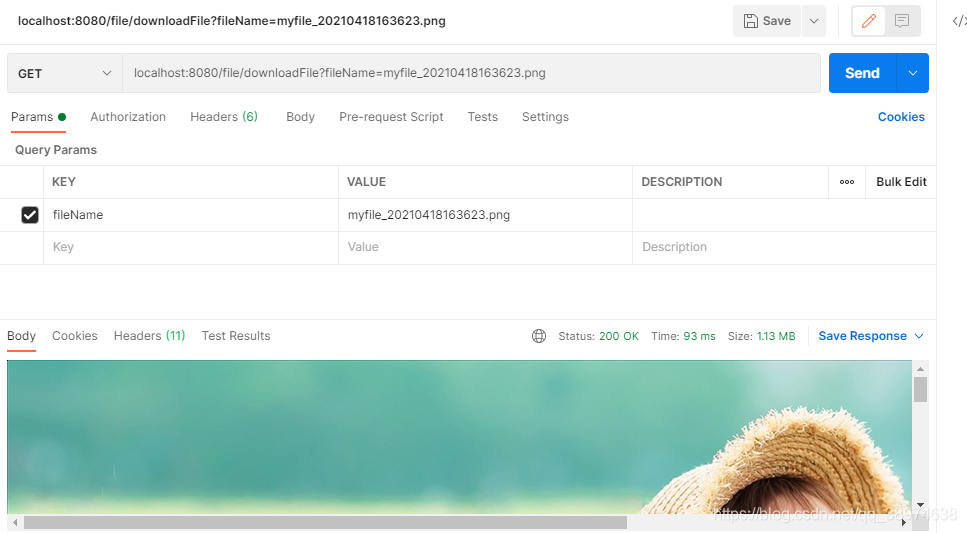This screenshot has width=967, height=533.
Task: Open the Tests tab
Action: (482, 117)
